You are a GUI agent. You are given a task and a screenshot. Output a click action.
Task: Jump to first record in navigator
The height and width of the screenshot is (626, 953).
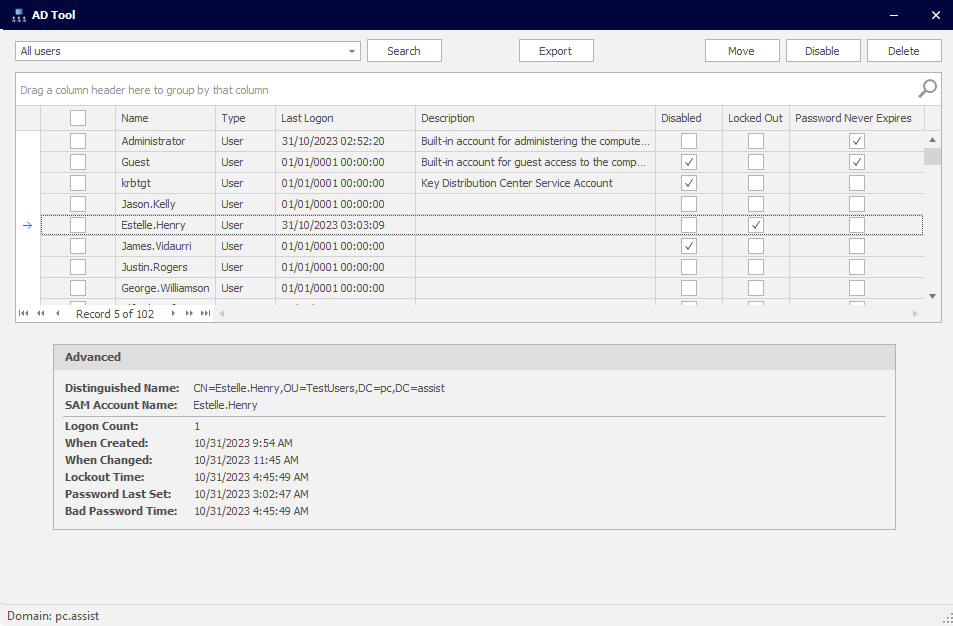(24, 314)
